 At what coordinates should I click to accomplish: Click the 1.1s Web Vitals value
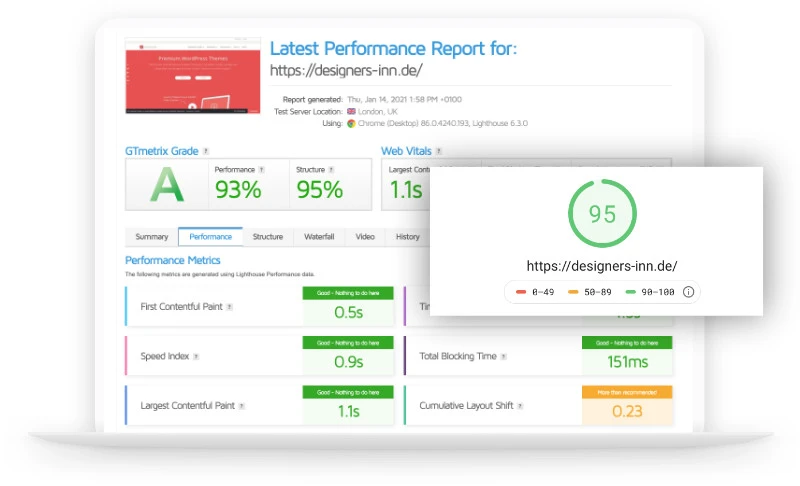coord(406,190)
